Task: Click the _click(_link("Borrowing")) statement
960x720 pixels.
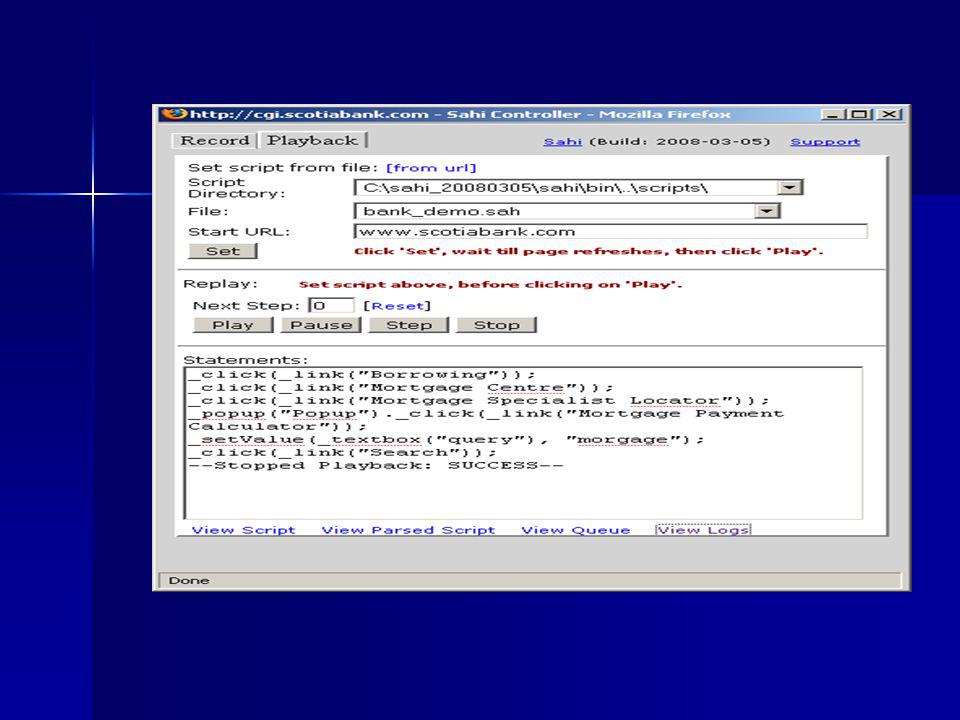Action: point(362,374)
